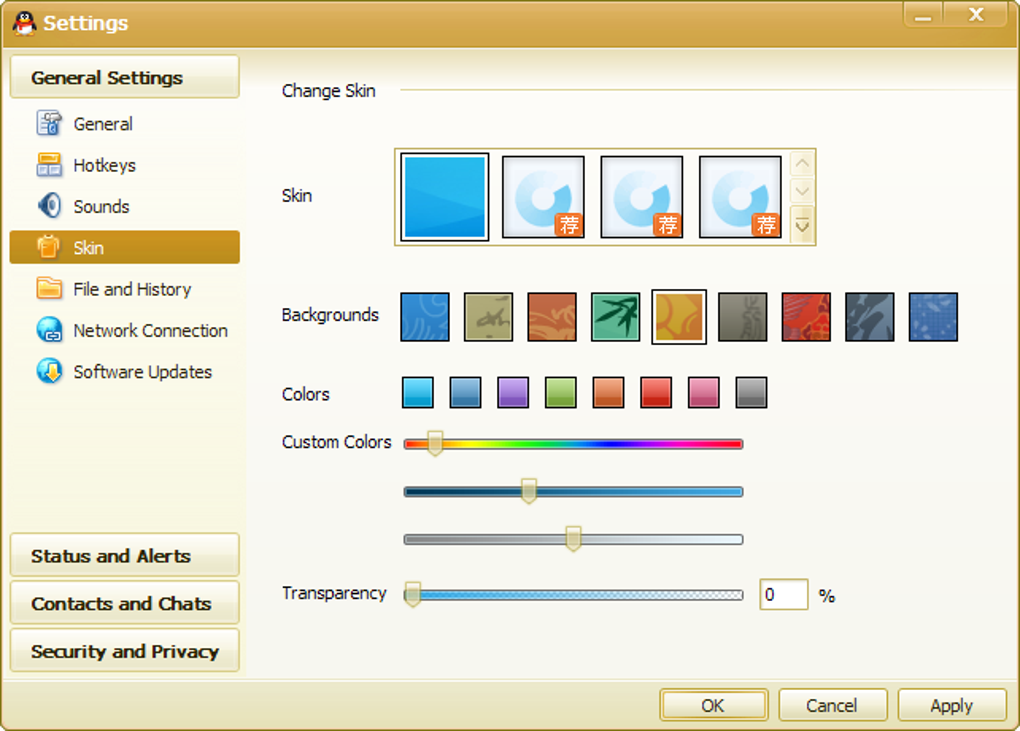Click the rainbow hue slider bar

click(573, 444)
